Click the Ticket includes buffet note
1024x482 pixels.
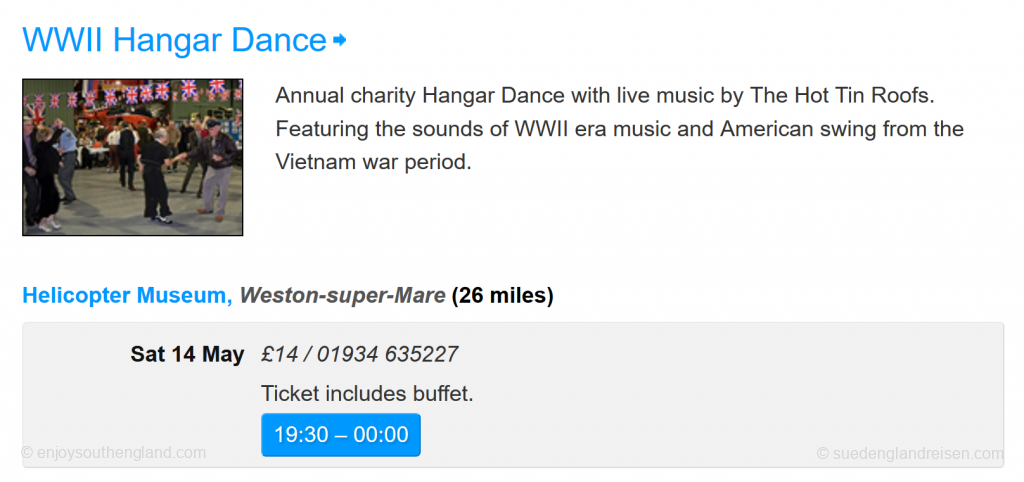pyautogui.click(x=367, y=394)
